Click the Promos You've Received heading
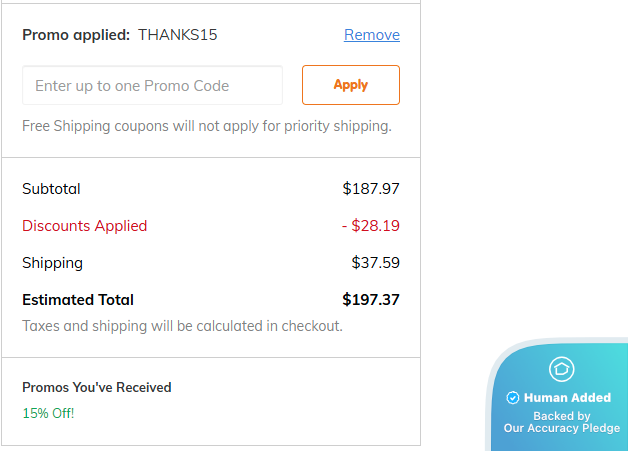Viewport: 628px width, 451px height. click(x=97, y=387)
